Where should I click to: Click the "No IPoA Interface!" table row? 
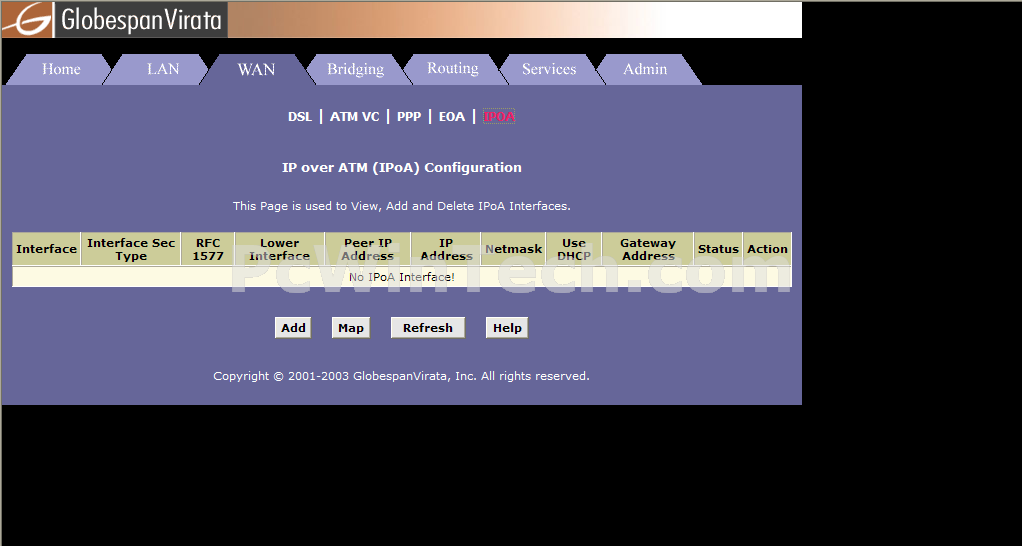[401, 277]
